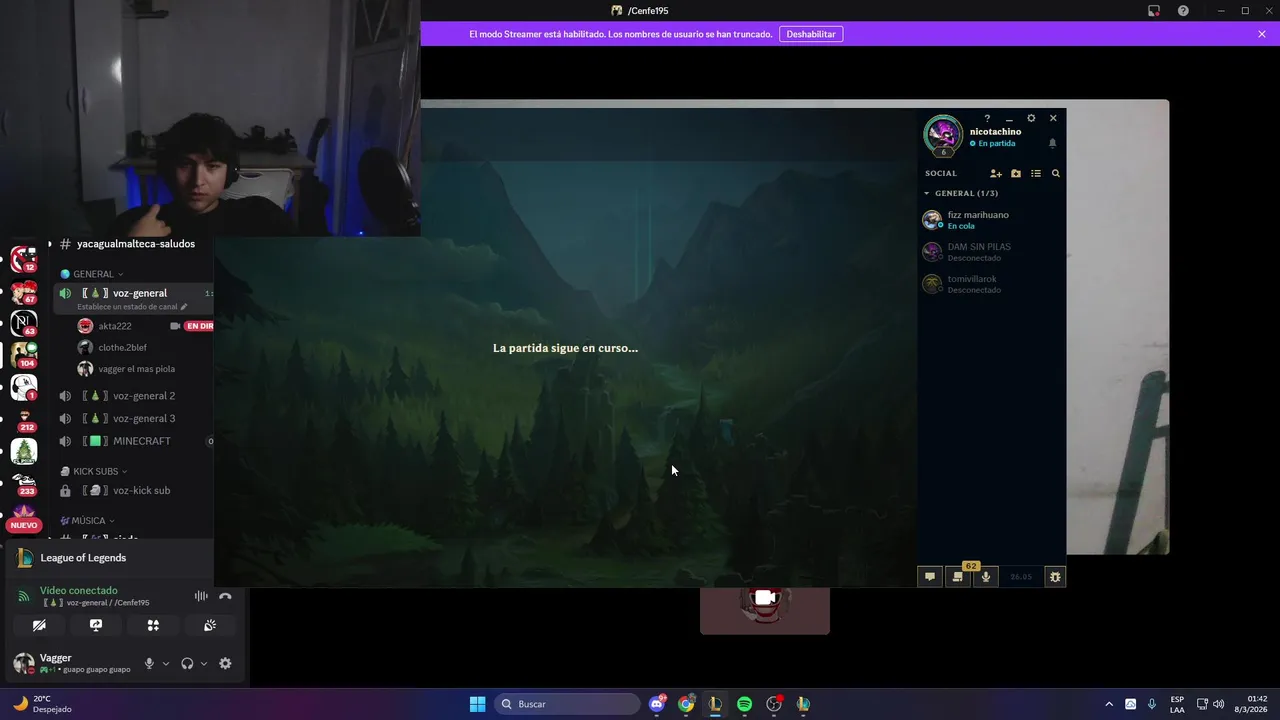Open the friends list options icon
Viewport: 1280px width, 720px height.
(1036, 173)
